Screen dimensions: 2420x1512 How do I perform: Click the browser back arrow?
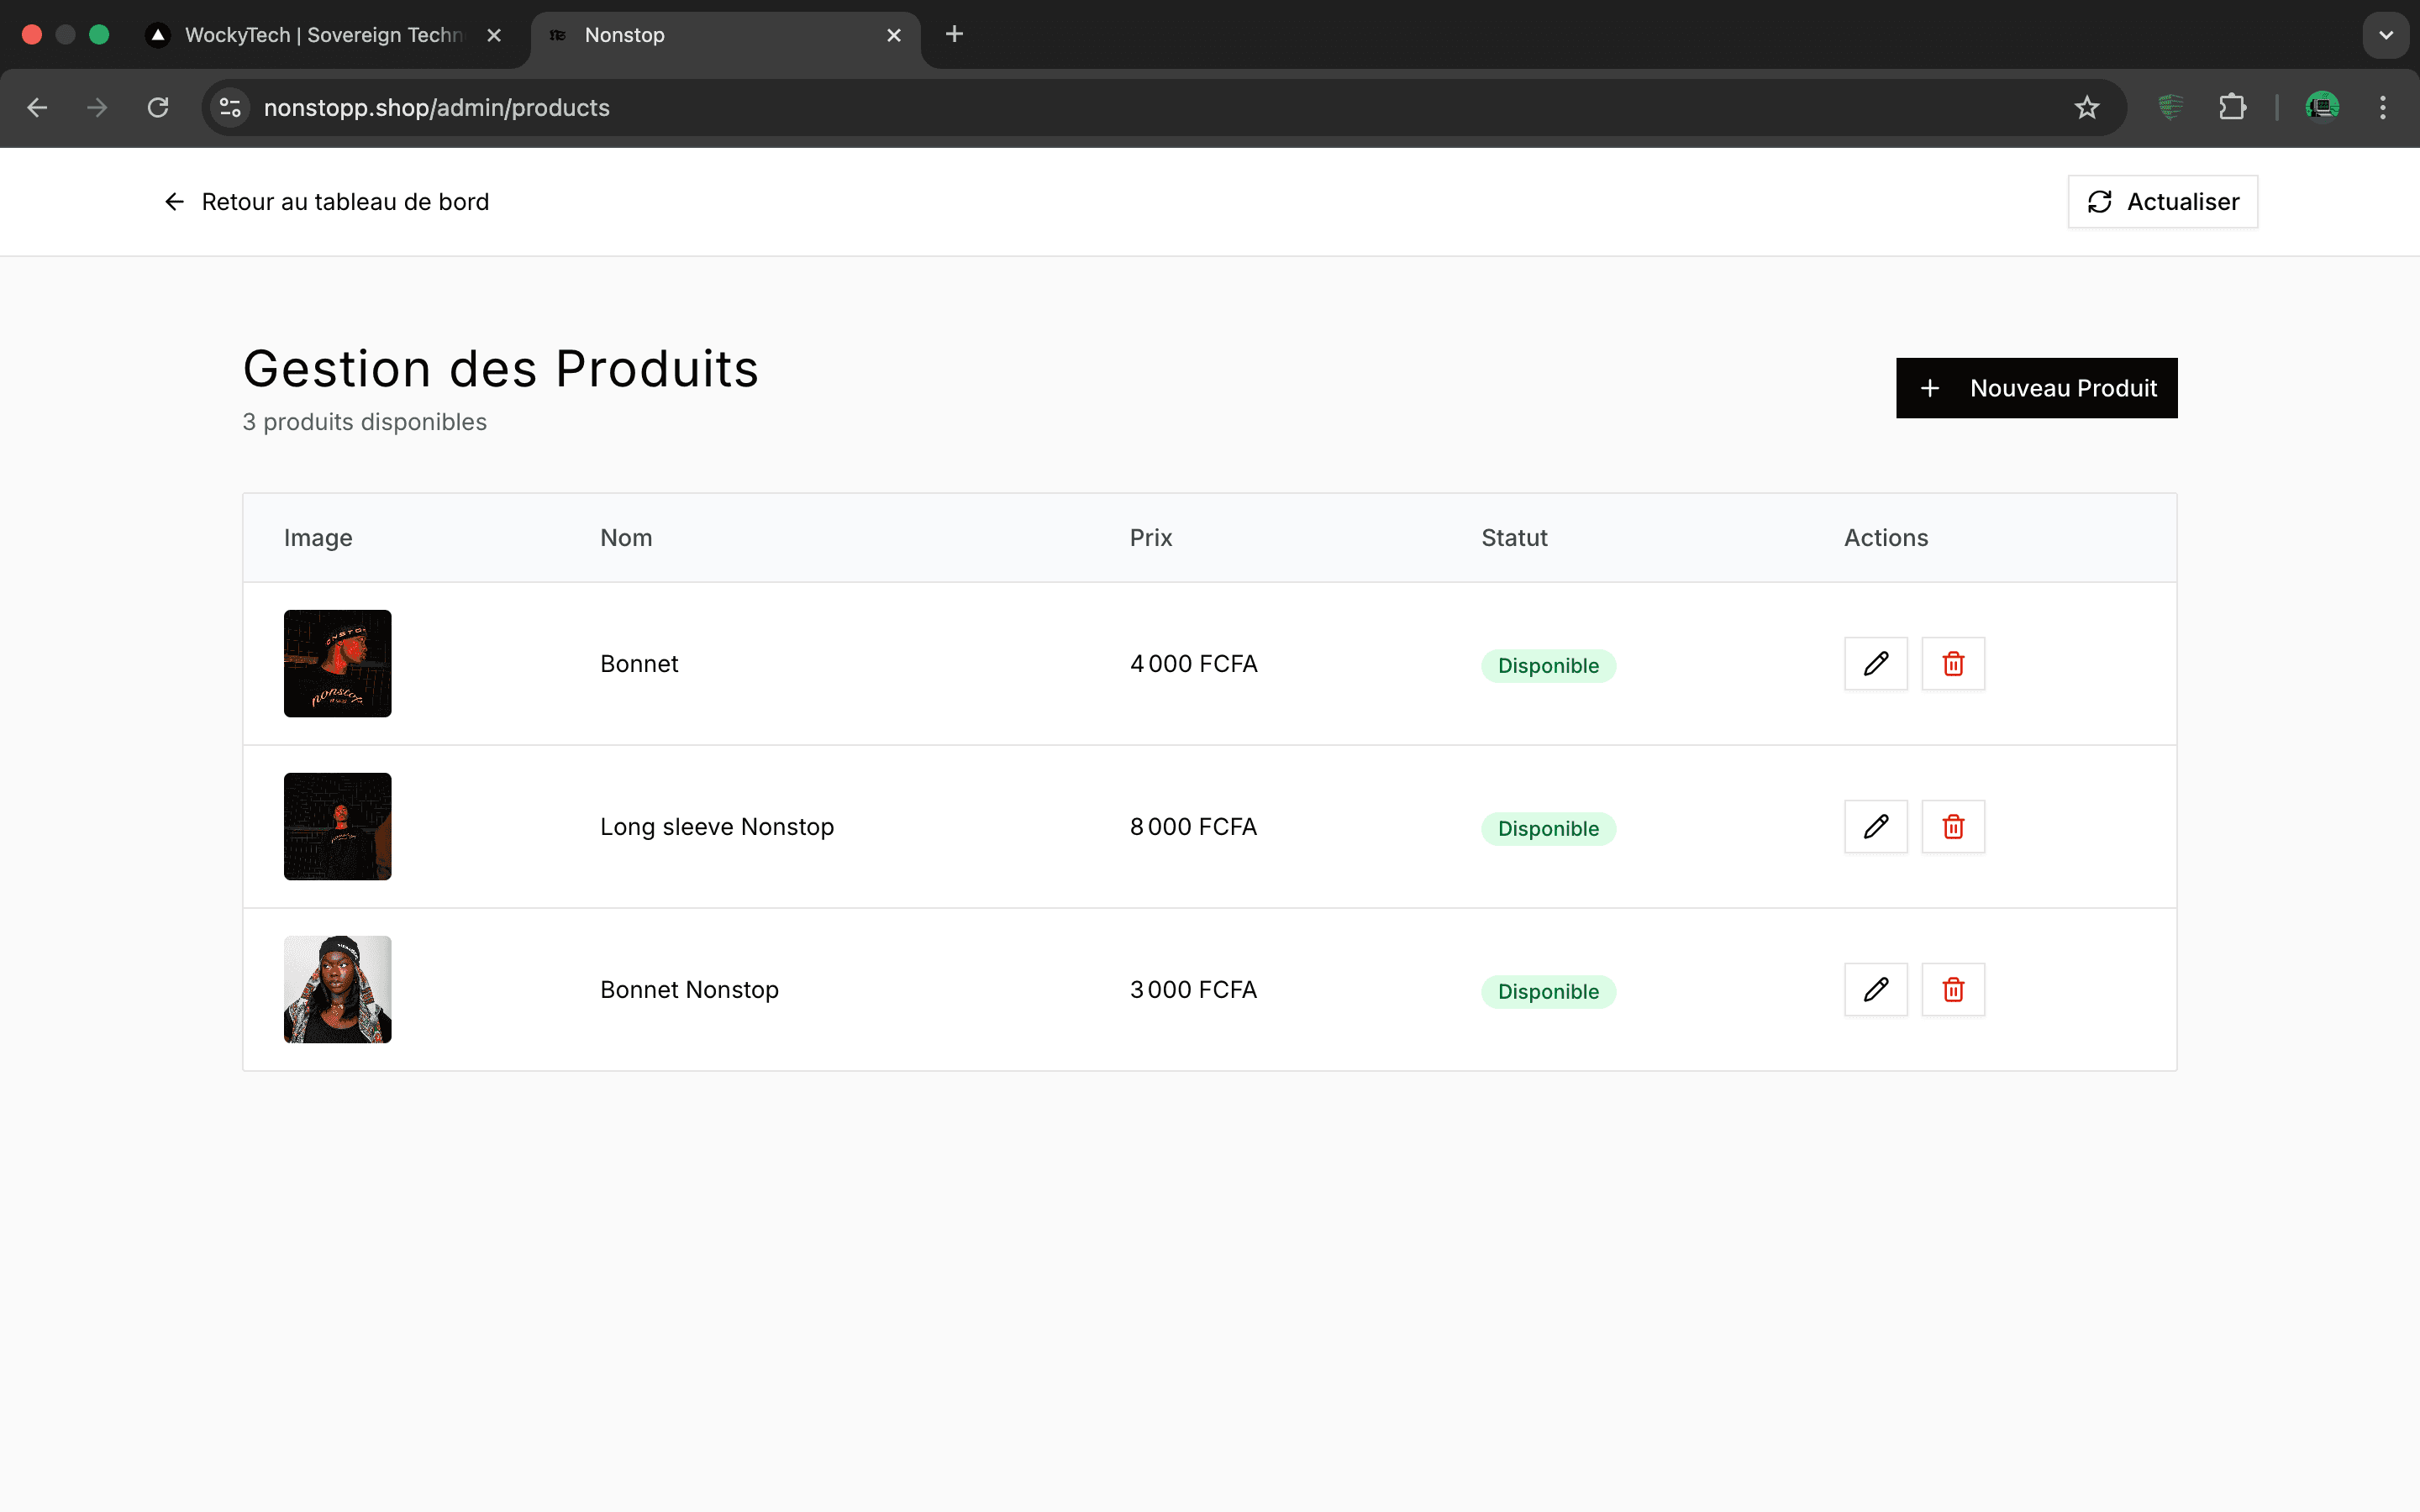tap(37, 108)
